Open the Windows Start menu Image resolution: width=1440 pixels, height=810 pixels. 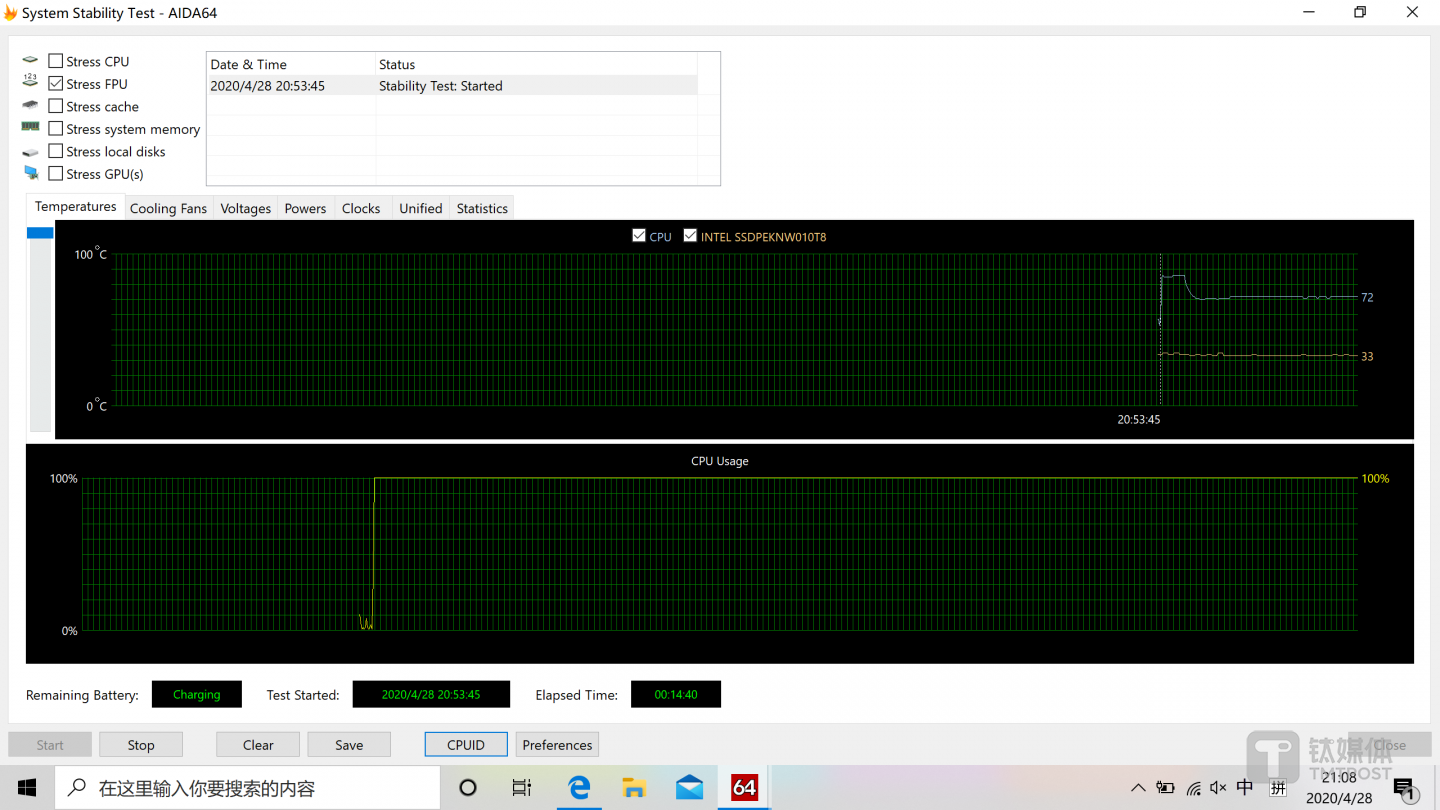click(x=27, y=788)
